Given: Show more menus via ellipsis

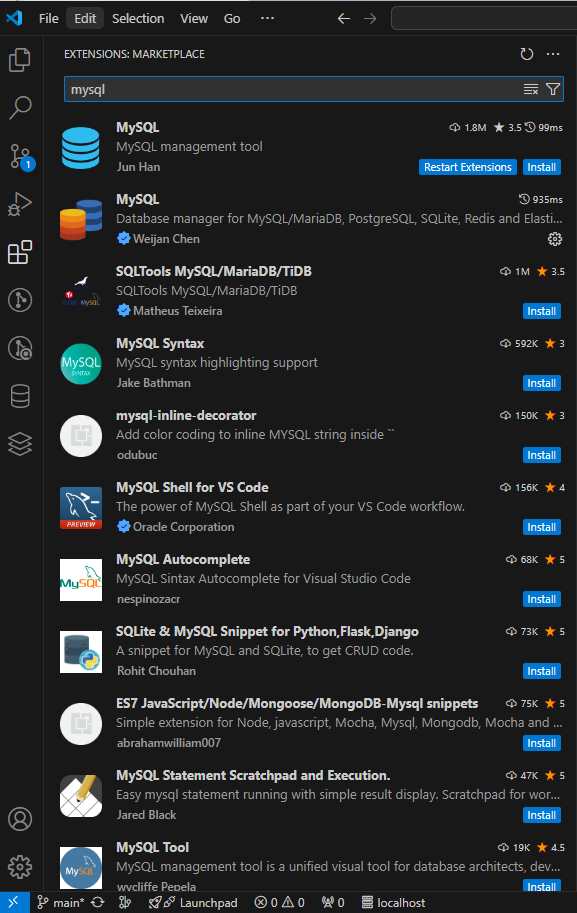Looking at the screenshot, I should pyautogui.click(x=267, y=19).
